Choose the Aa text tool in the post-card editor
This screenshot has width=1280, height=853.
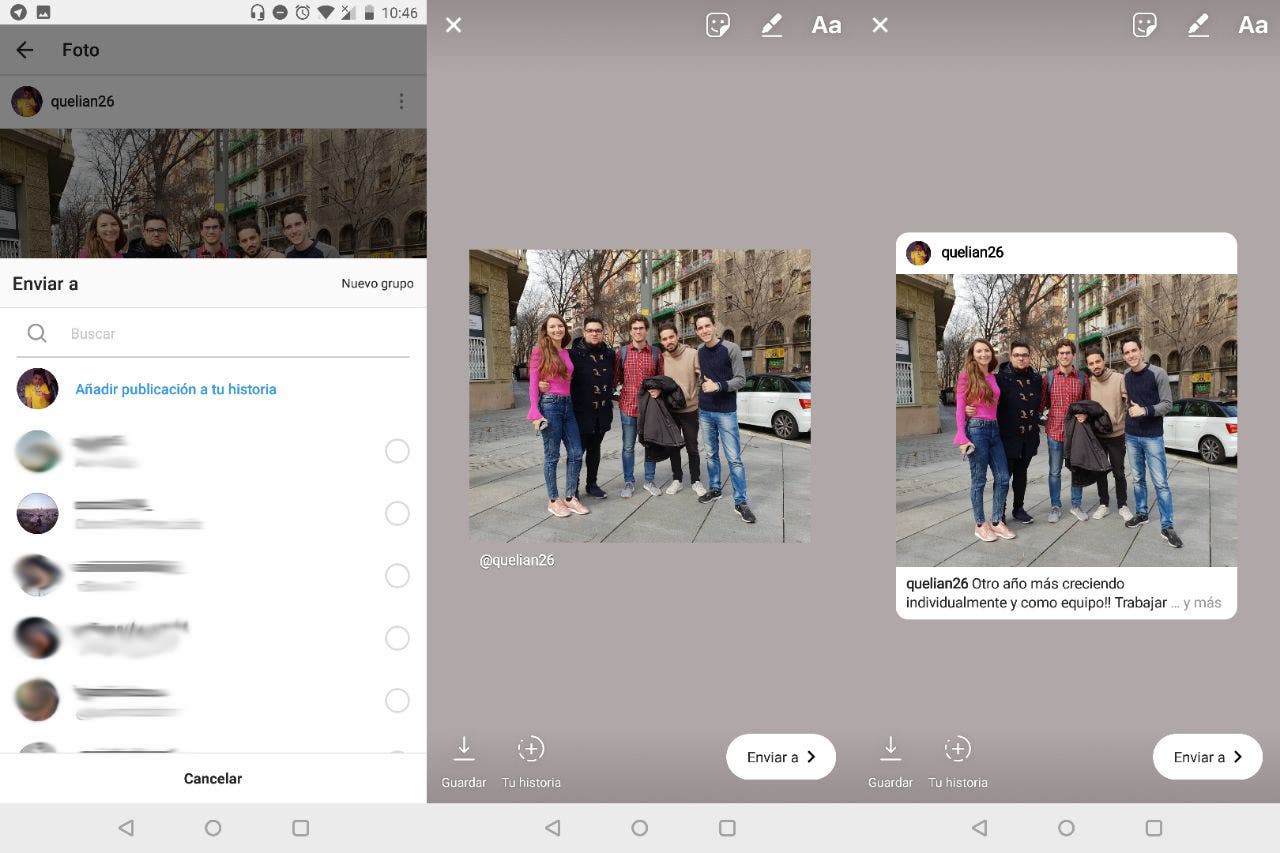pos(1252,25)
